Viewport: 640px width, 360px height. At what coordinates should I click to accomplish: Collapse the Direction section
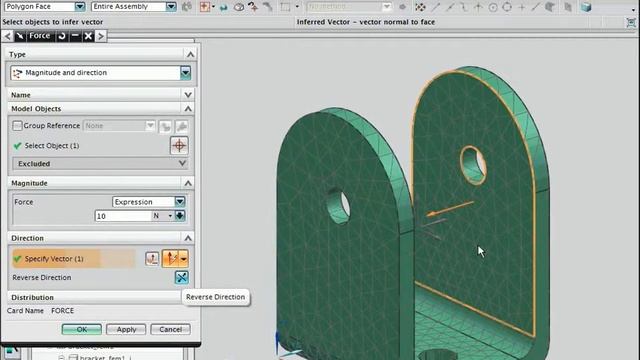(188, 238)
